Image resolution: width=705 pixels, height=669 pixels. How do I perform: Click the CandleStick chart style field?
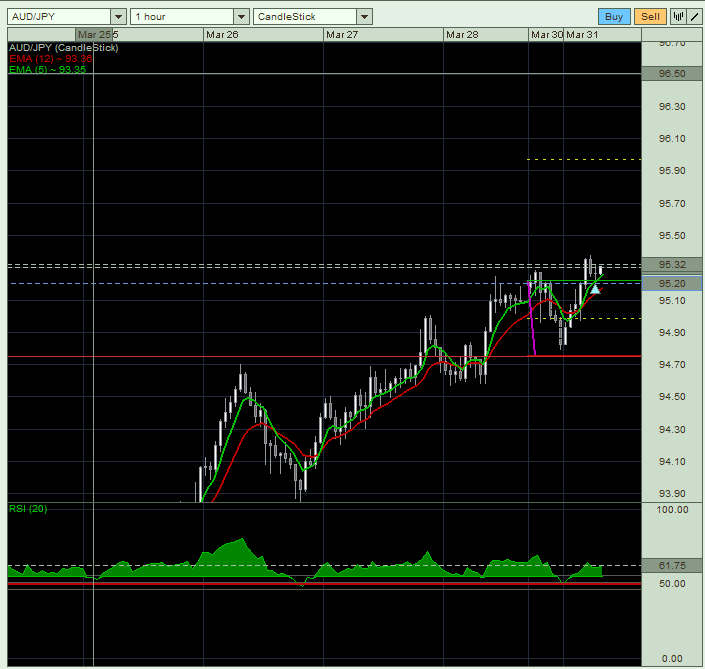pyautogui.click(x=305, y=17)
